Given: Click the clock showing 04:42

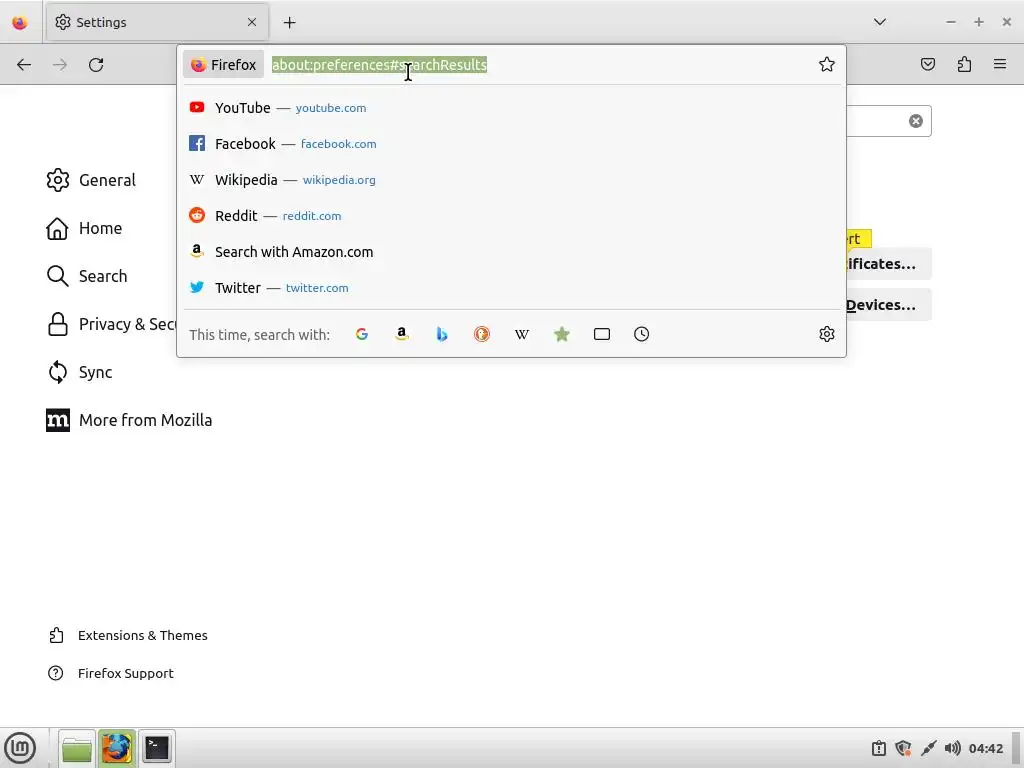Looking at the screenshot, I should pyautogui.click(x=985, y=748).
